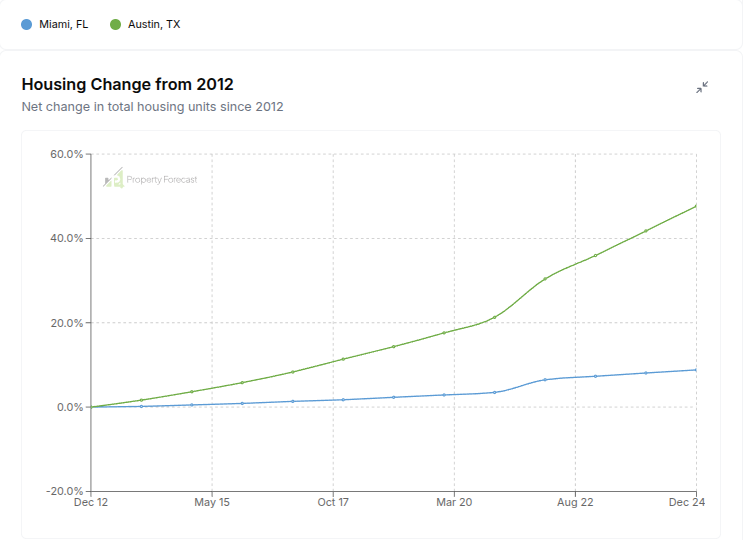Click Miami's final data point at Dec 24
The width and height of the screenshot is (744, 540).
point(696,370)
